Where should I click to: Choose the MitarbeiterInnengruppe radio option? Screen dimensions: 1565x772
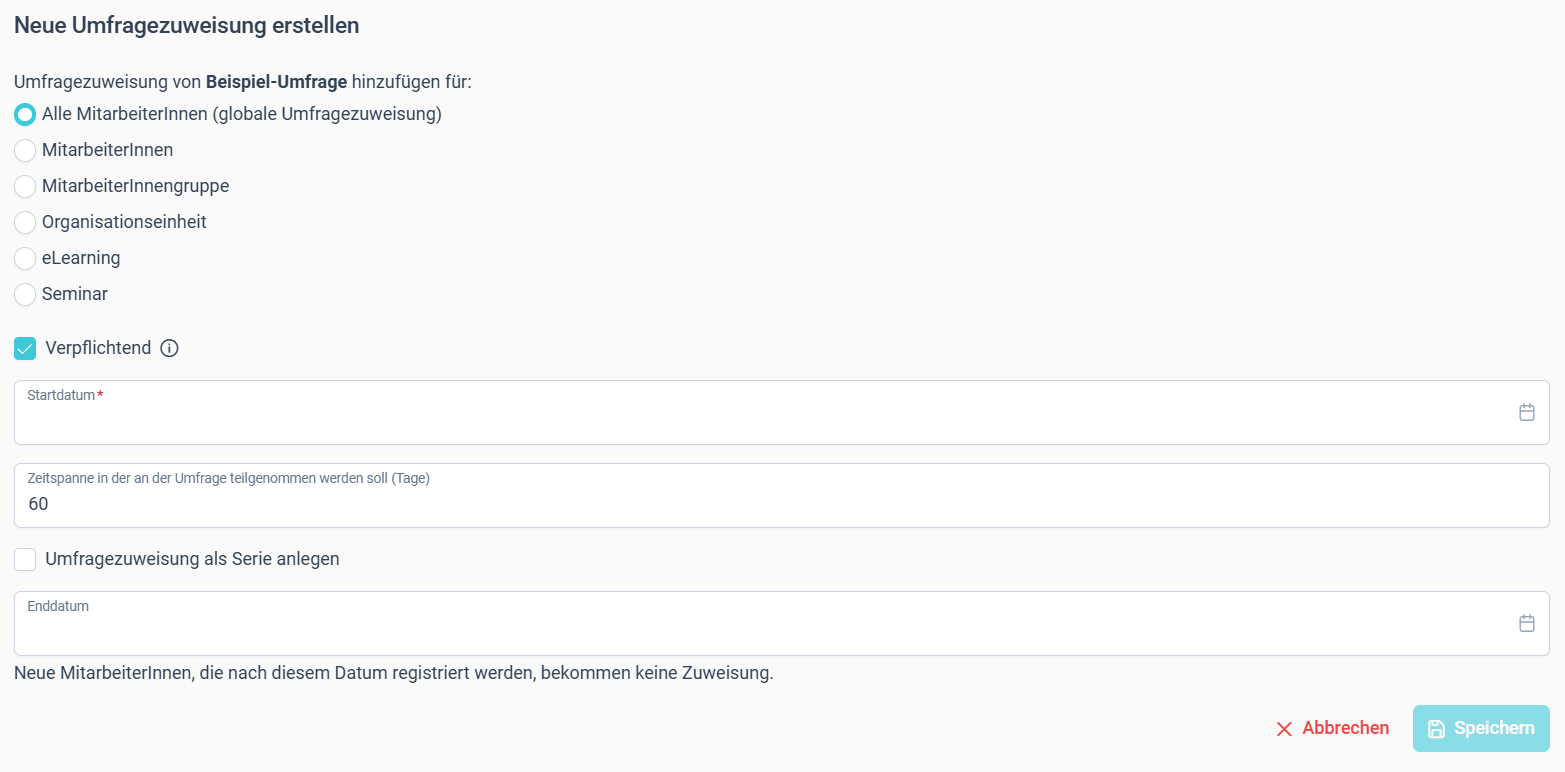[x=25, y=186]
